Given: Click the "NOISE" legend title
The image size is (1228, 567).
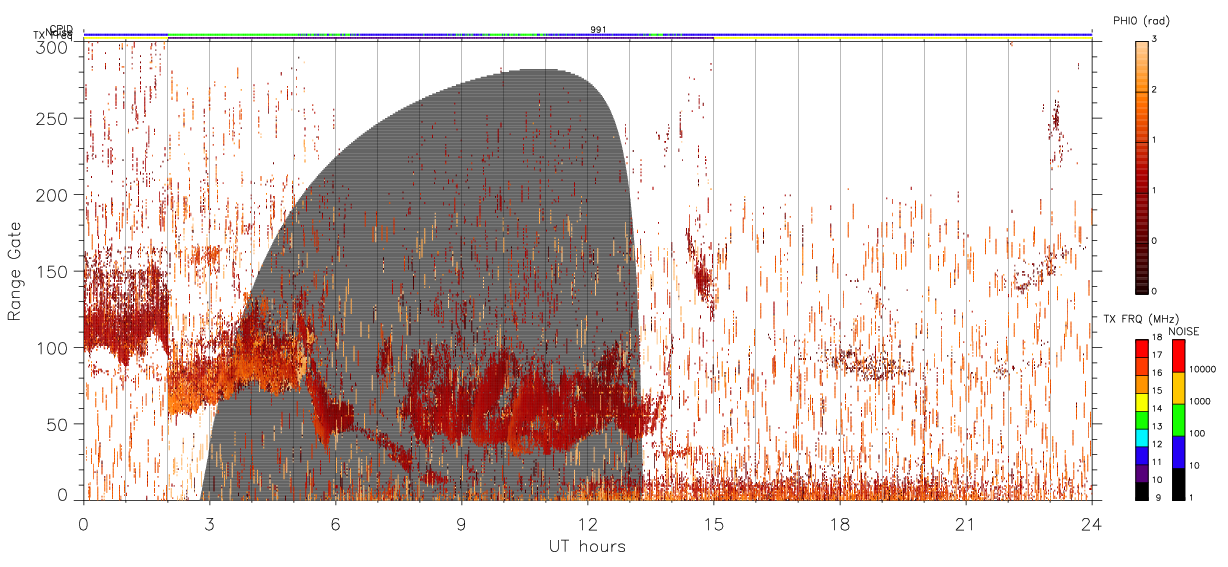Looking at the screenshot, I should tap(1184, 329).
